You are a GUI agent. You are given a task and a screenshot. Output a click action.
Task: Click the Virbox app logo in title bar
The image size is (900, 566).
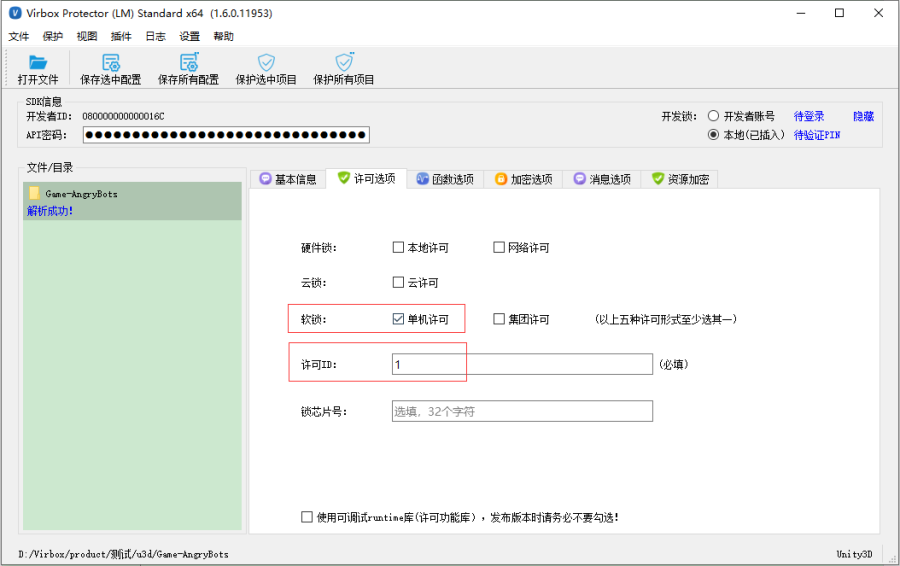(x=15, y=13)
